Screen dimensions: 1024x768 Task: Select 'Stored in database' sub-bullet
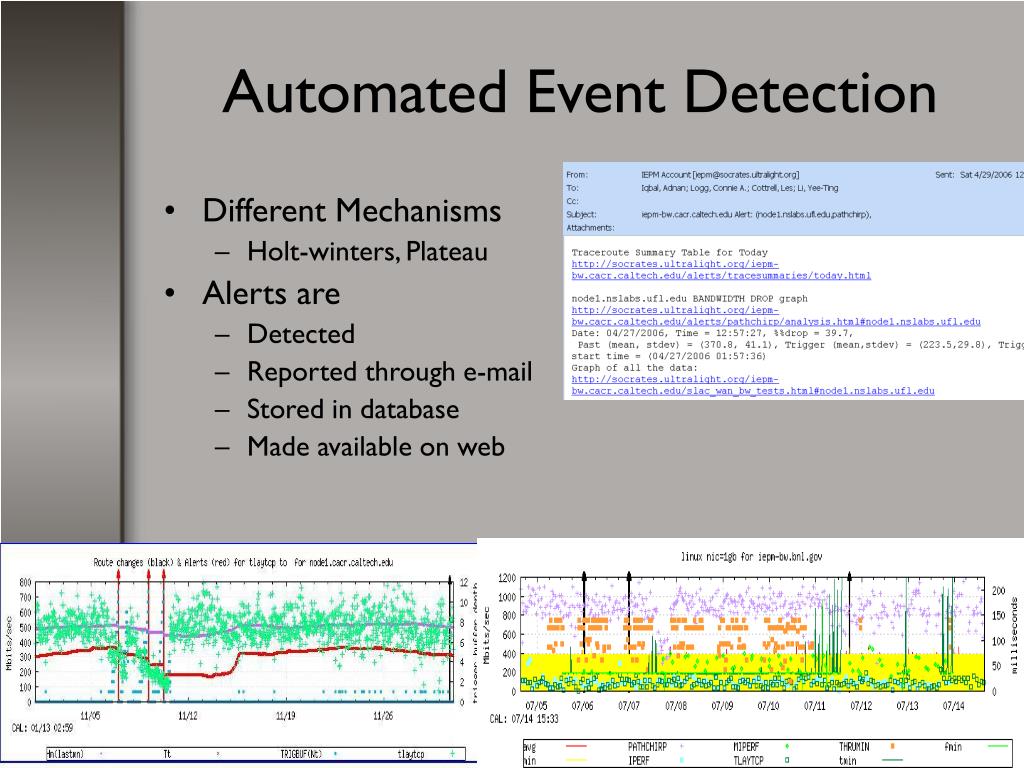(353, 409)
